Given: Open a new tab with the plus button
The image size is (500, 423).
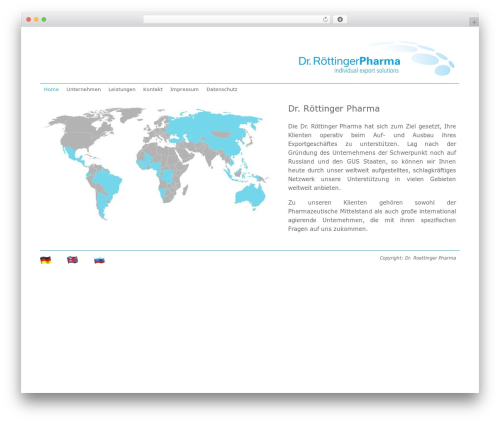Looking at the screenshot, I should pos(474,22).
